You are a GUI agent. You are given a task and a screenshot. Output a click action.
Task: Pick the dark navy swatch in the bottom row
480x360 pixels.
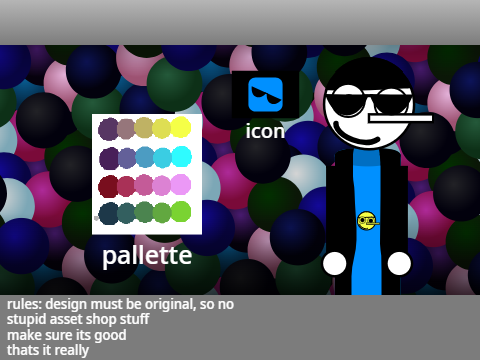(108, 214)
